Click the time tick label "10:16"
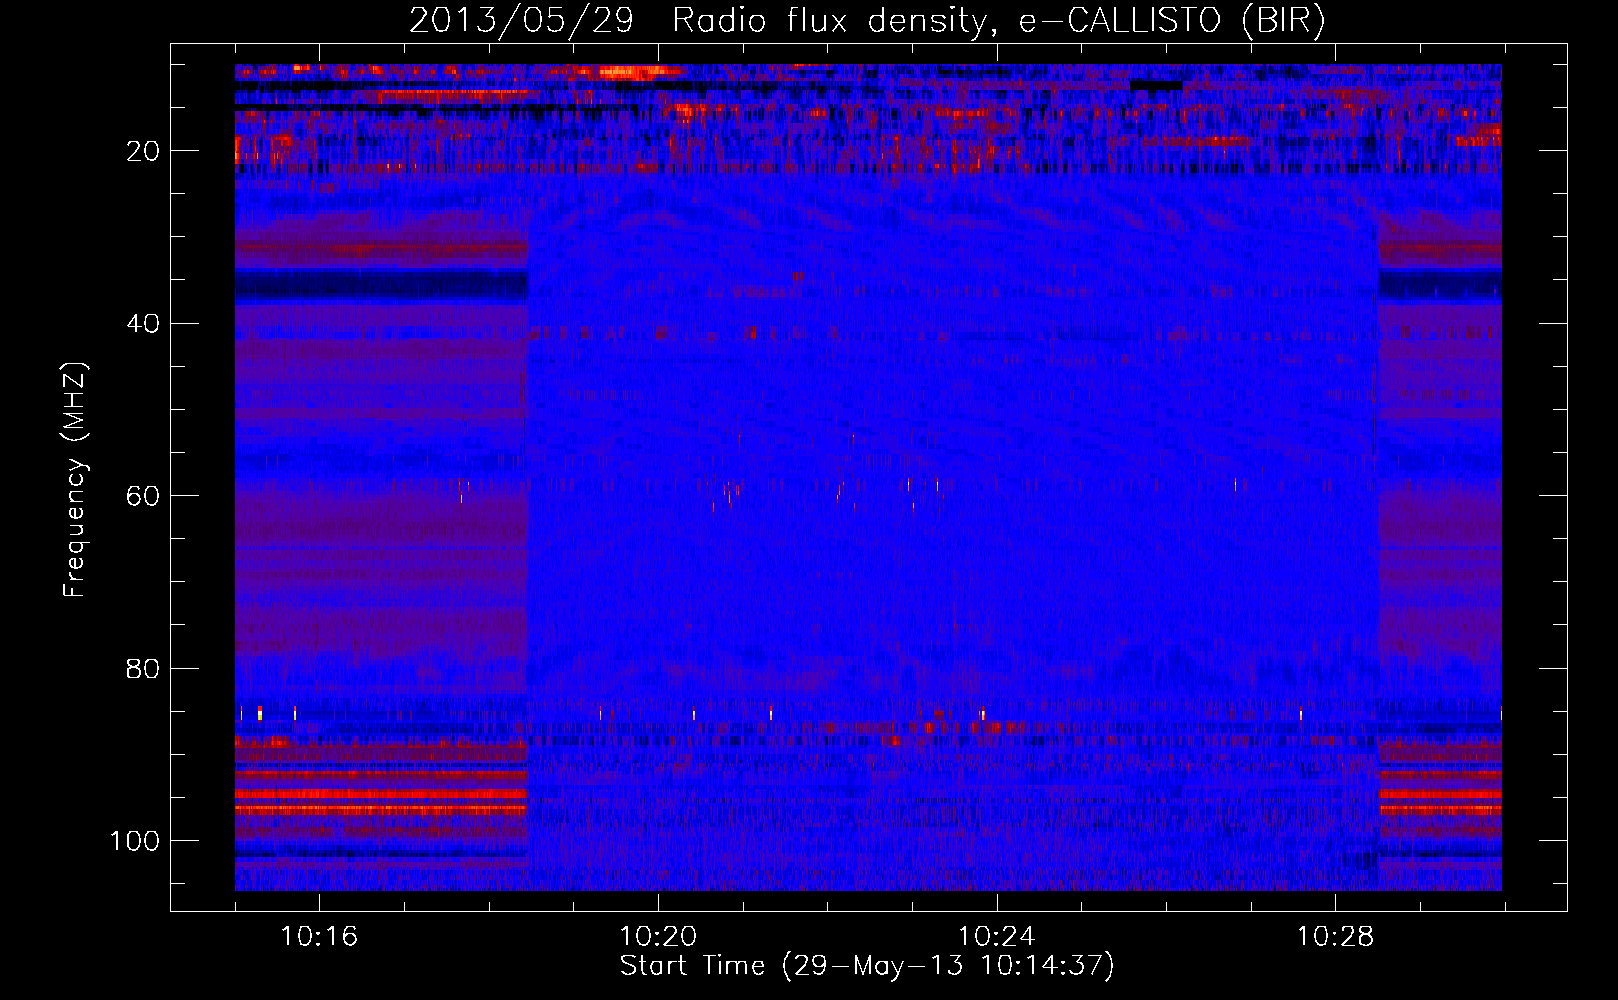This screenshot has width=1618, height=1000. pos(319,937)
